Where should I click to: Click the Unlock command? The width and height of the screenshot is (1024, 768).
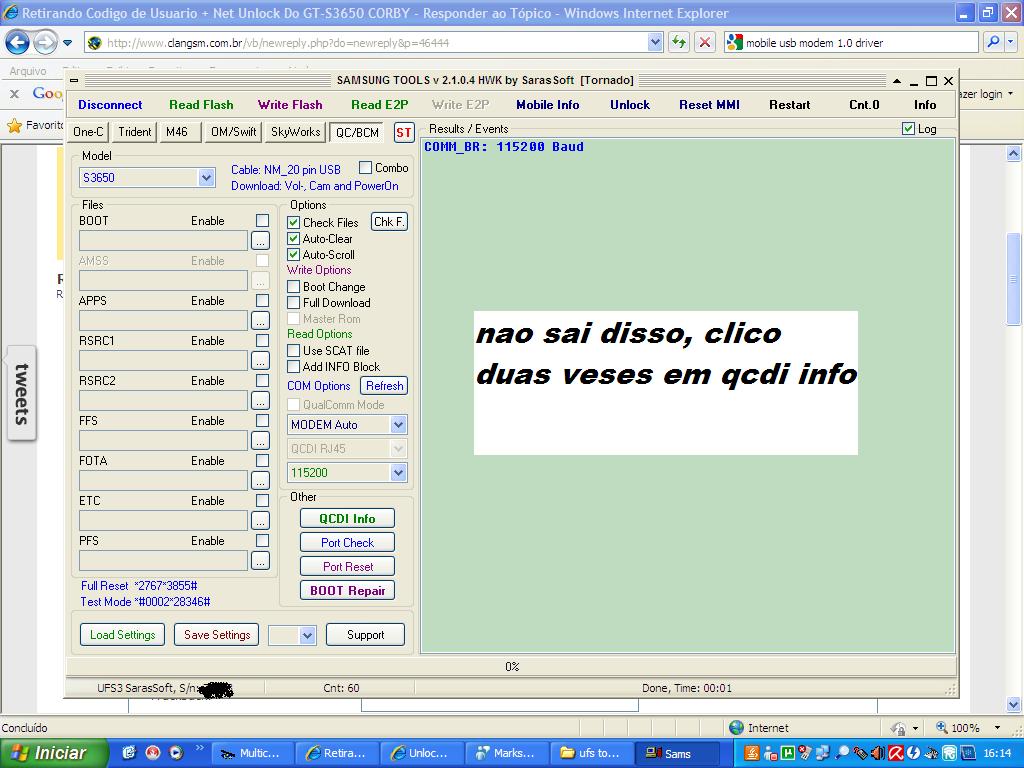click(x=630, y=104)
